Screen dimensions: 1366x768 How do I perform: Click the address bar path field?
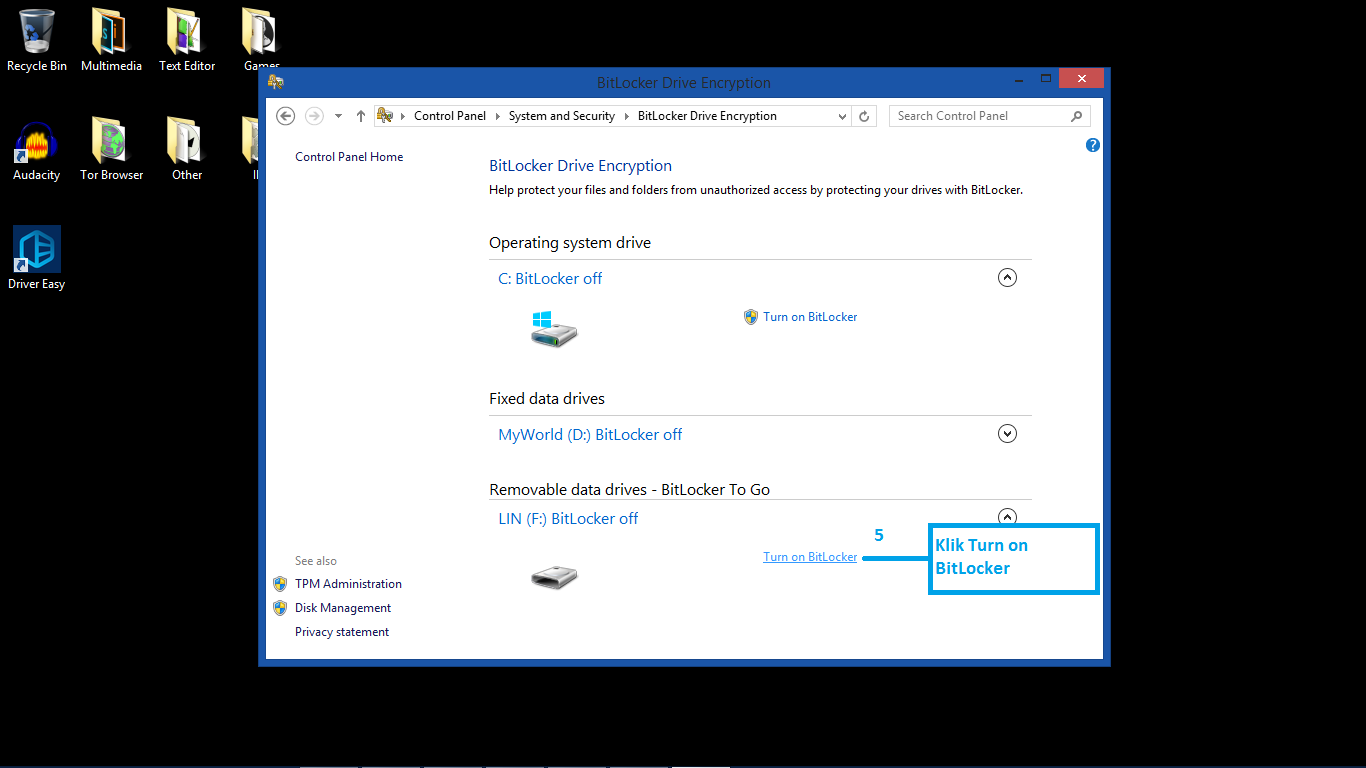click(x=614, y=116)
